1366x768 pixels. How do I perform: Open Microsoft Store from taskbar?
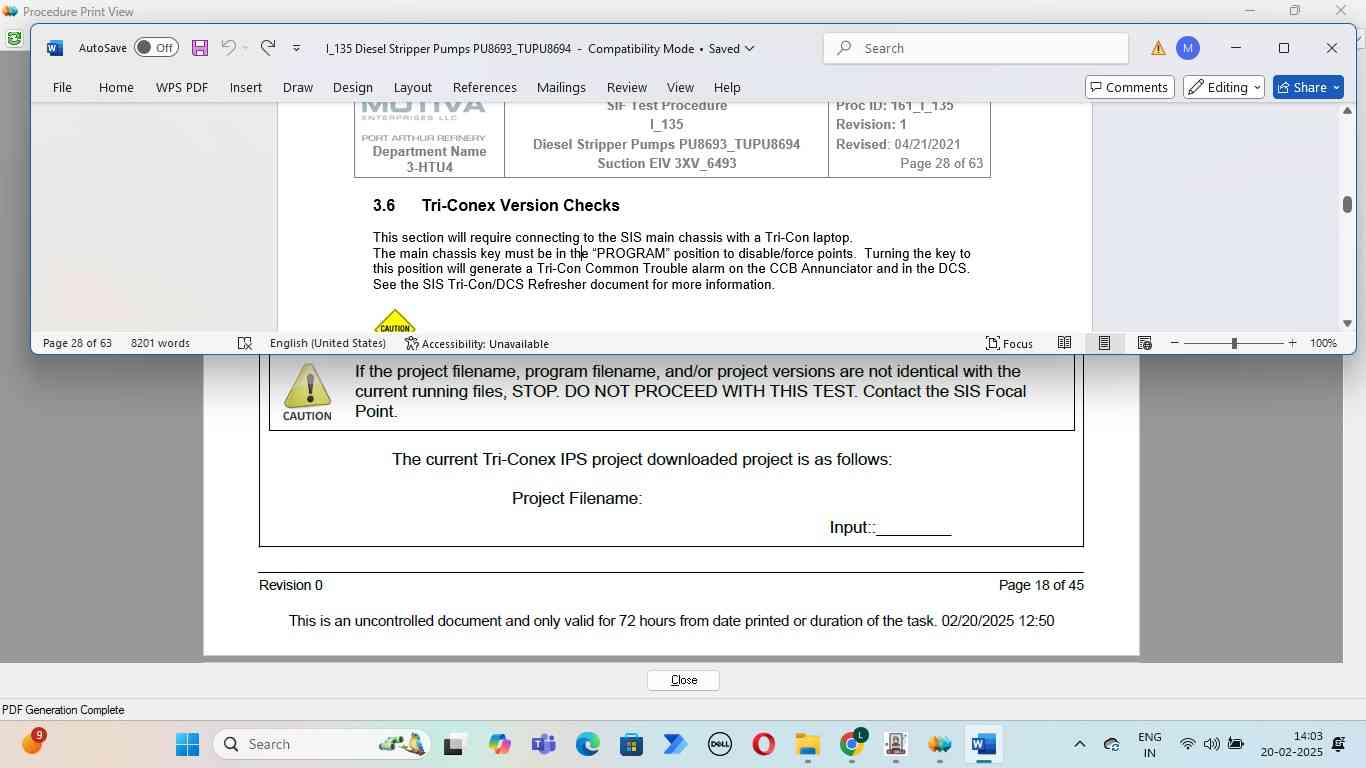631,744
